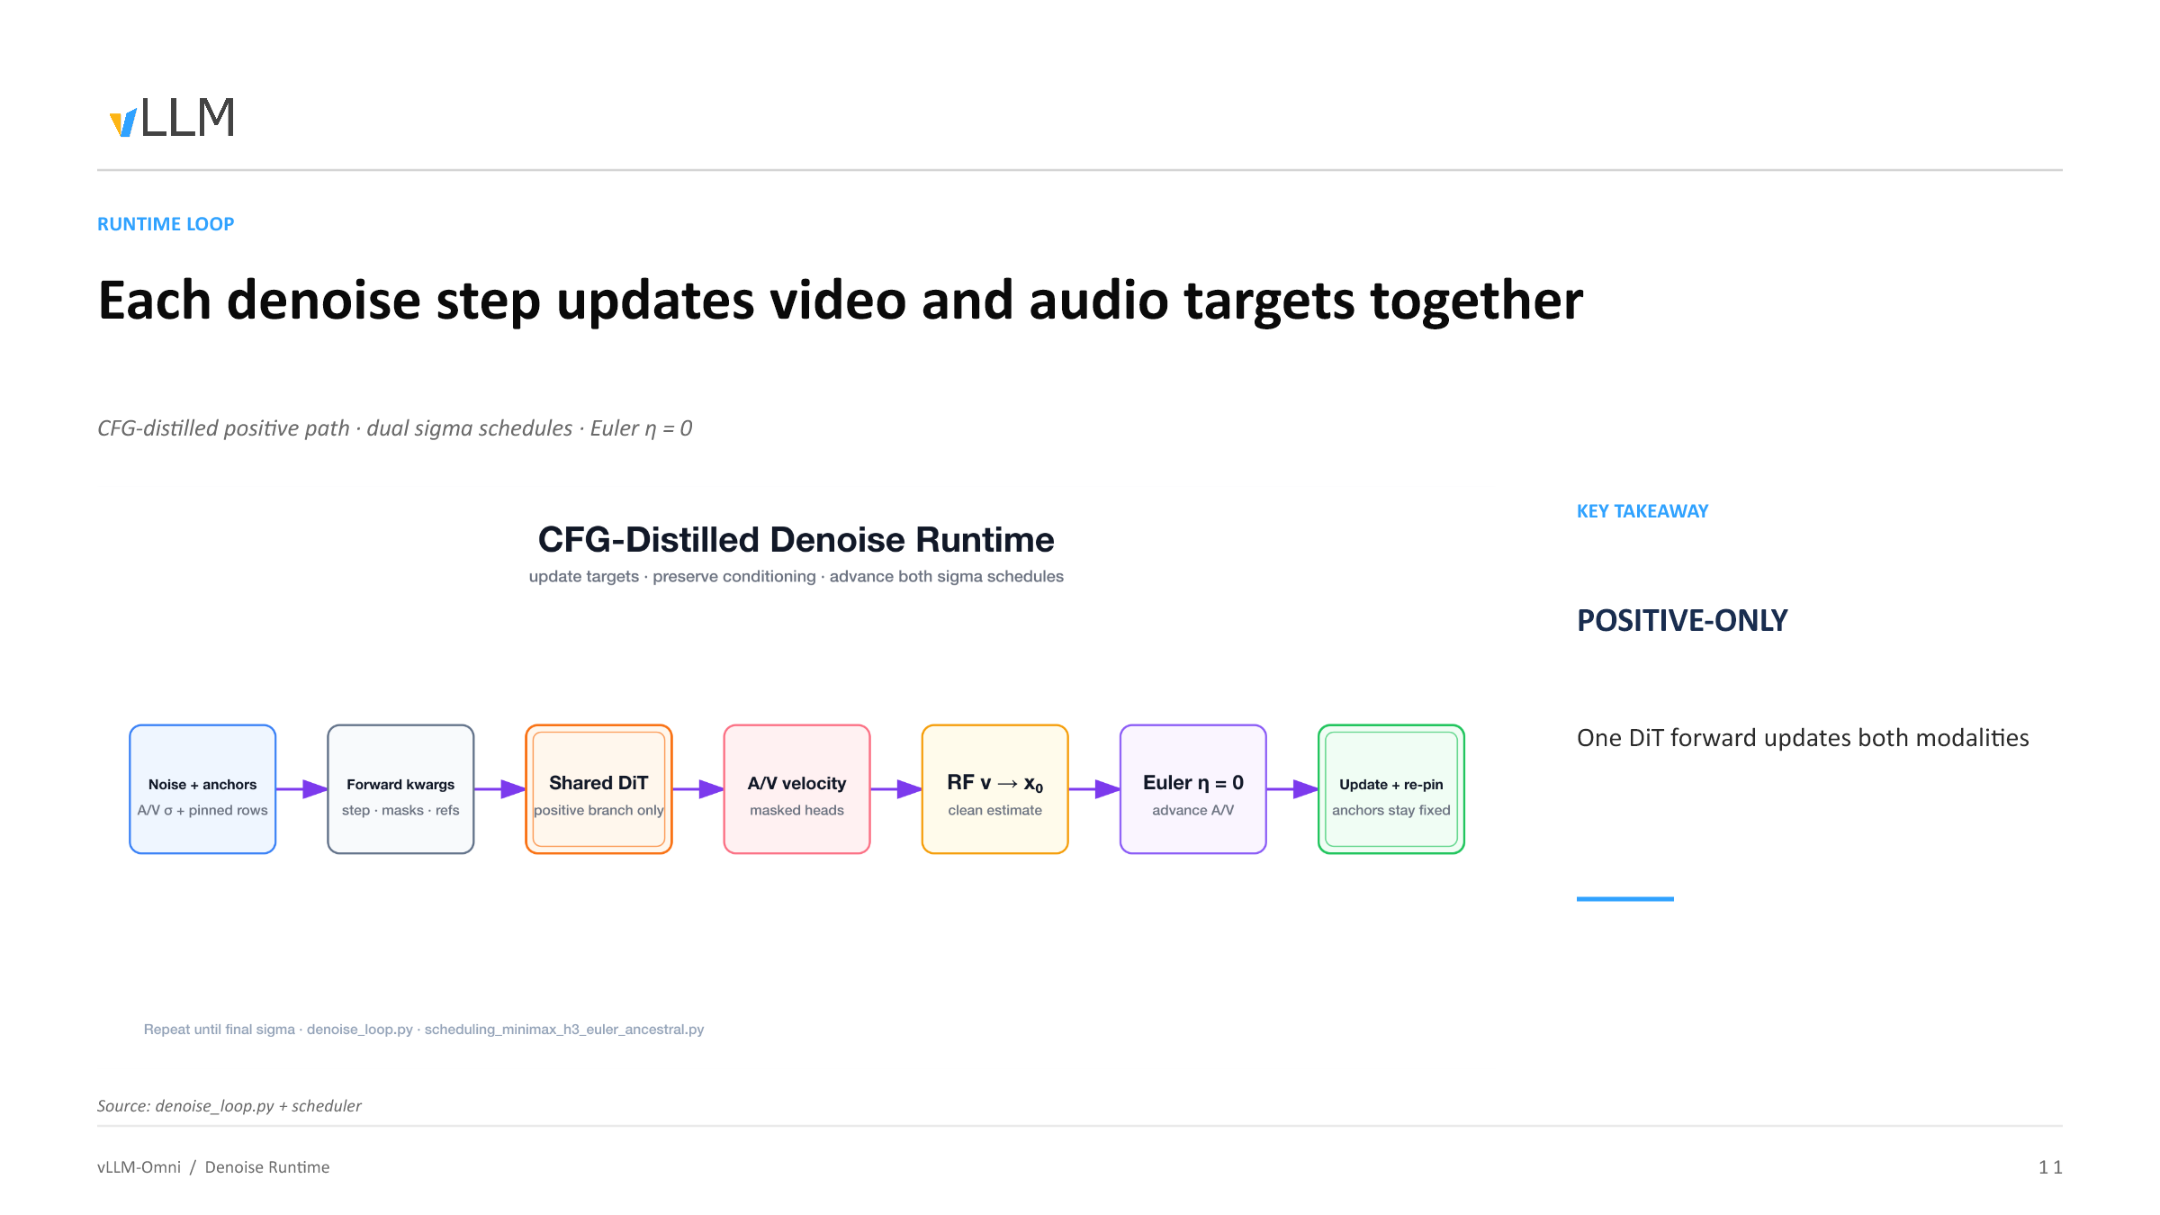Click the "vLLM-Omni / Denoise Runtime" footer
2160x1215 pixels.
(213, 1167)
